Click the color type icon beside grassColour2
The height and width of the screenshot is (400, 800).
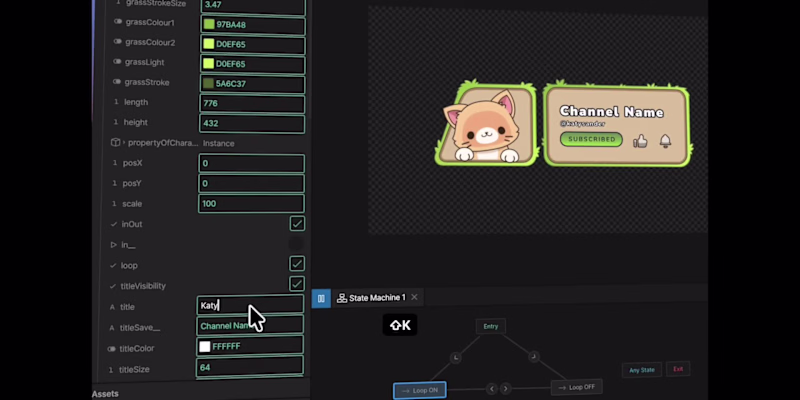[117, 42]
